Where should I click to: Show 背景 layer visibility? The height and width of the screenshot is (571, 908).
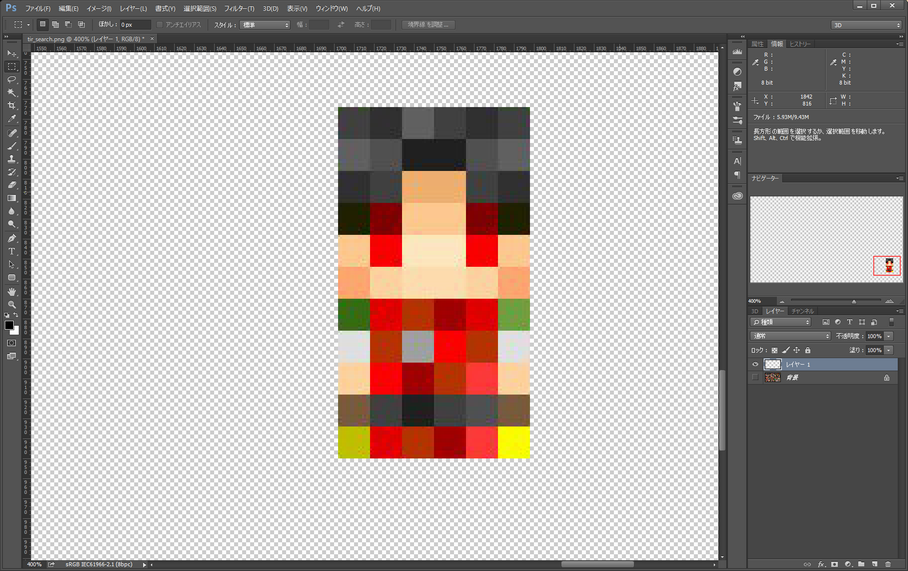(755, 378)
